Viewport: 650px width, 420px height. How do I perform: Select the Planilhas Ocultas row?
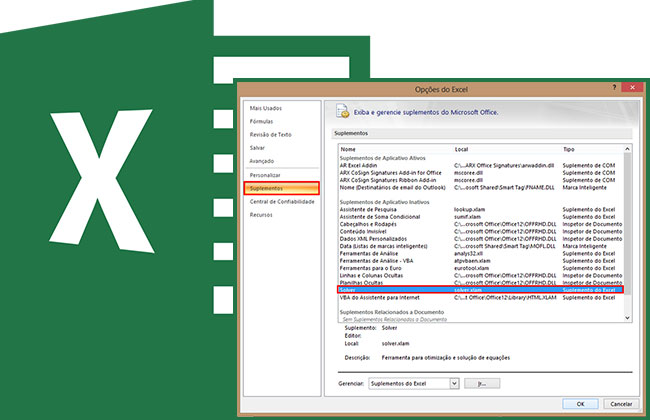tap(481, 283)
